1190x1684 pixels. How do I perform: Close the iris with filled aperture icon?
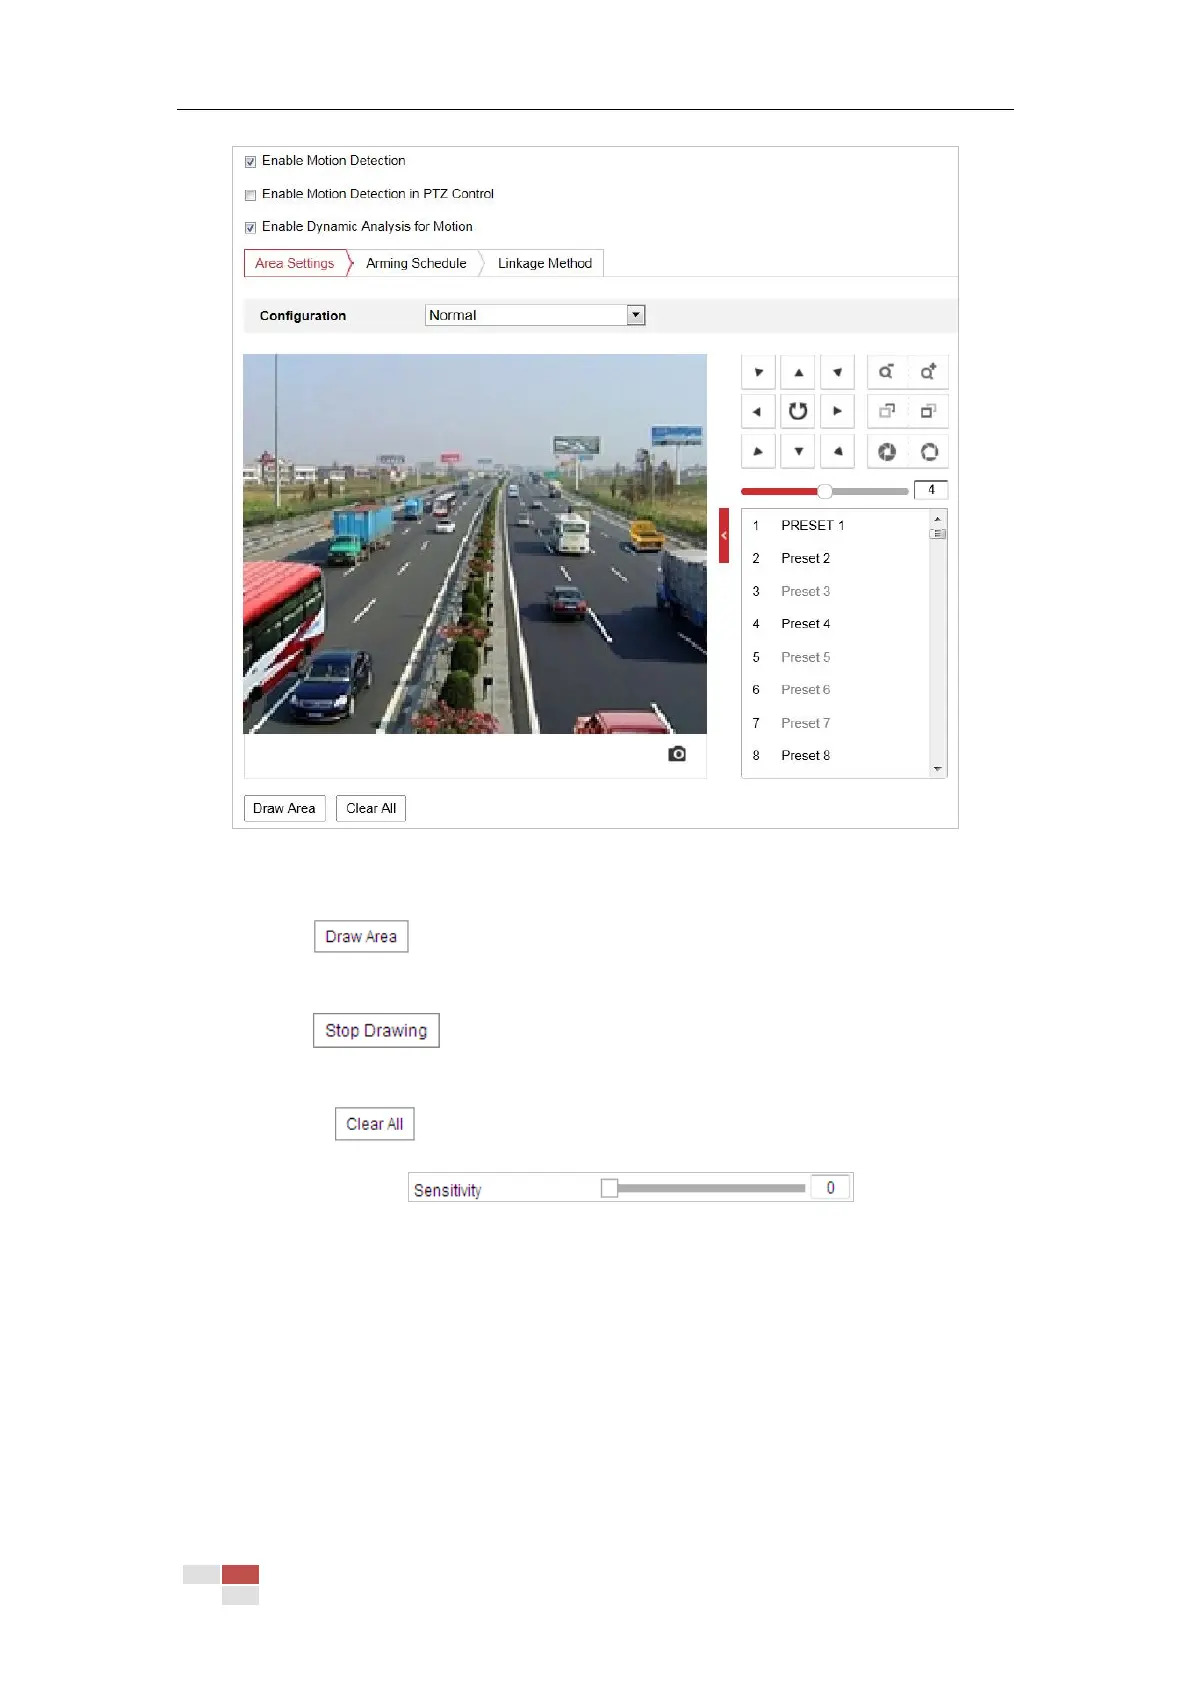(x=886, y=452)
